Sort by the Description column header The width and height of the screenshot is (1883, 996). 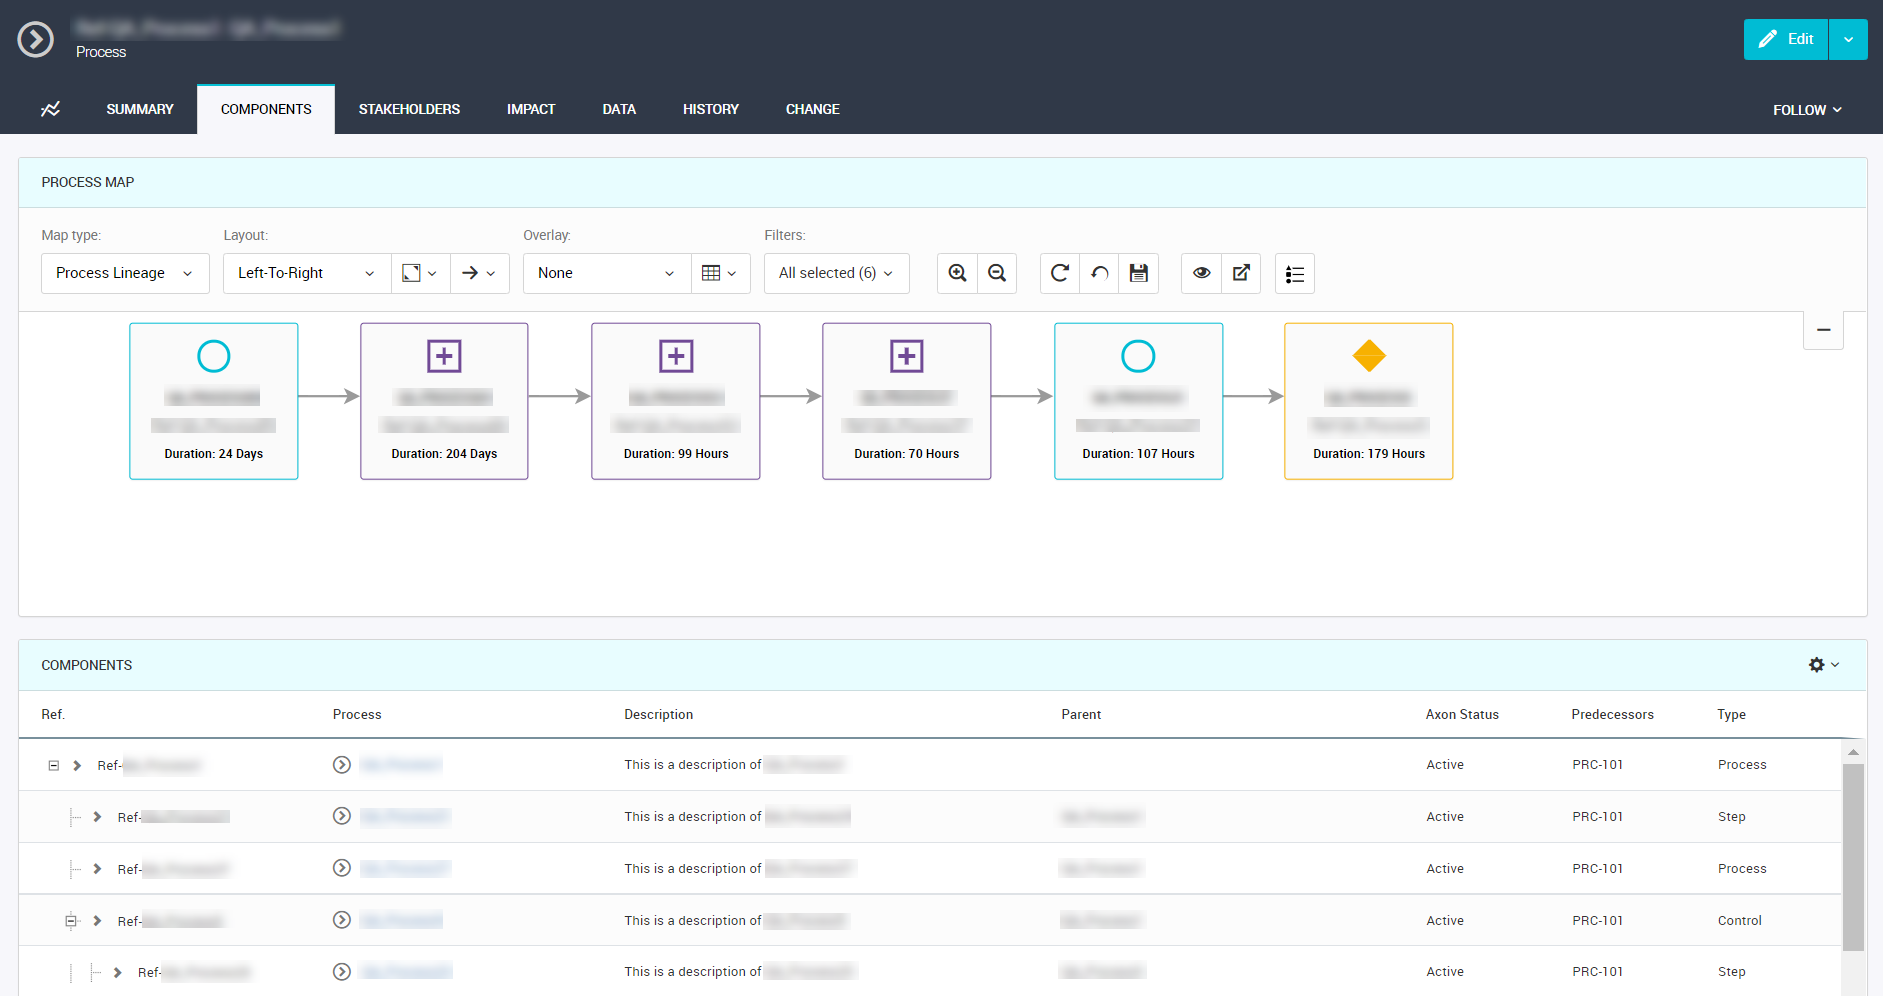[x=658, y=714]
